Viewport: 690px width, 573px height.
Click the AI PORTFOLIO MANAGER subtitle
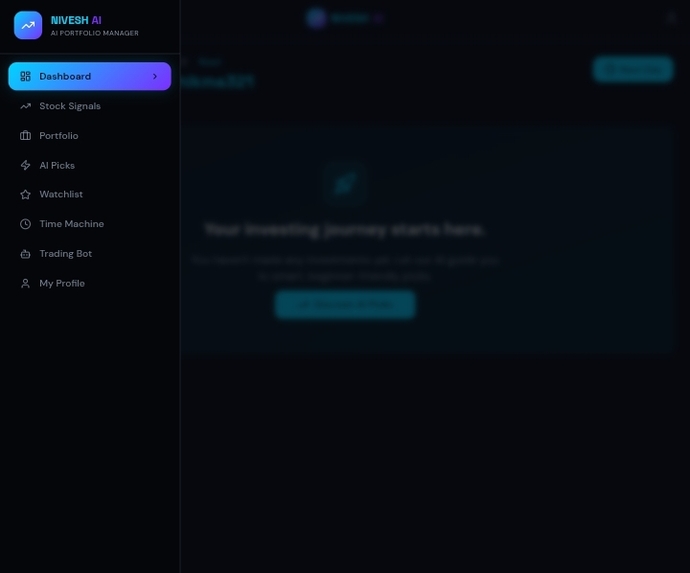[x=95, y=33]
